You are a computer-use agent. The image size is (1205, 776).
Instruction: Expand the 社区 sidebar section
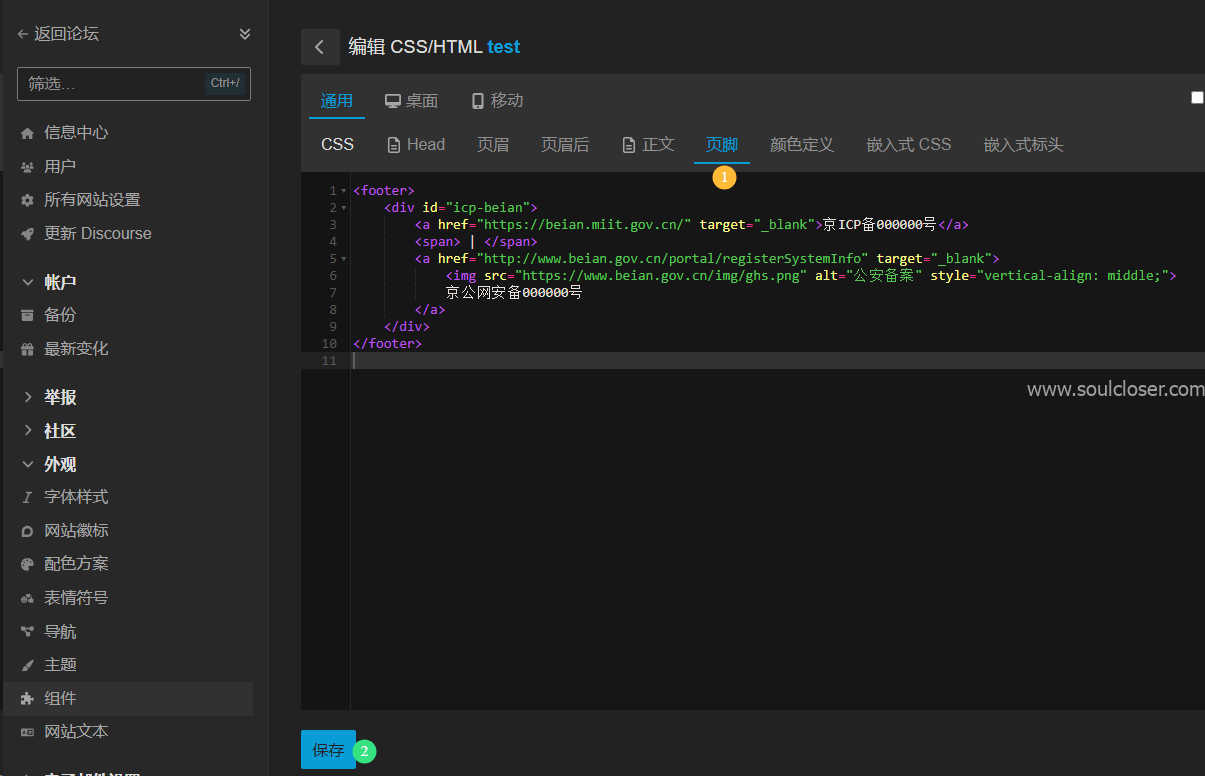point(28,432)
